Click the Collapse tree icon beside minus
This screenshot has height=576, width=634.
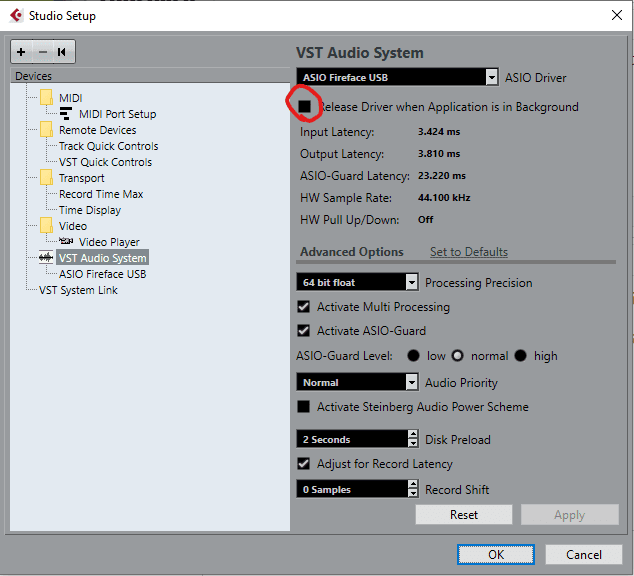(x=62, y=52)
